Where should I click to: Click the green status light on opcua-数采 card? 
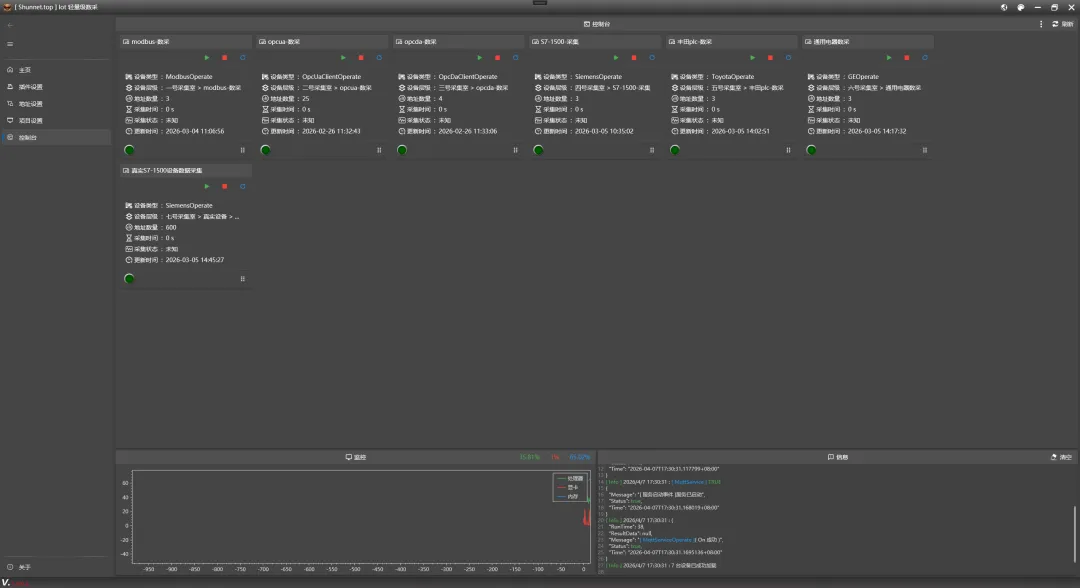[265, 150]
